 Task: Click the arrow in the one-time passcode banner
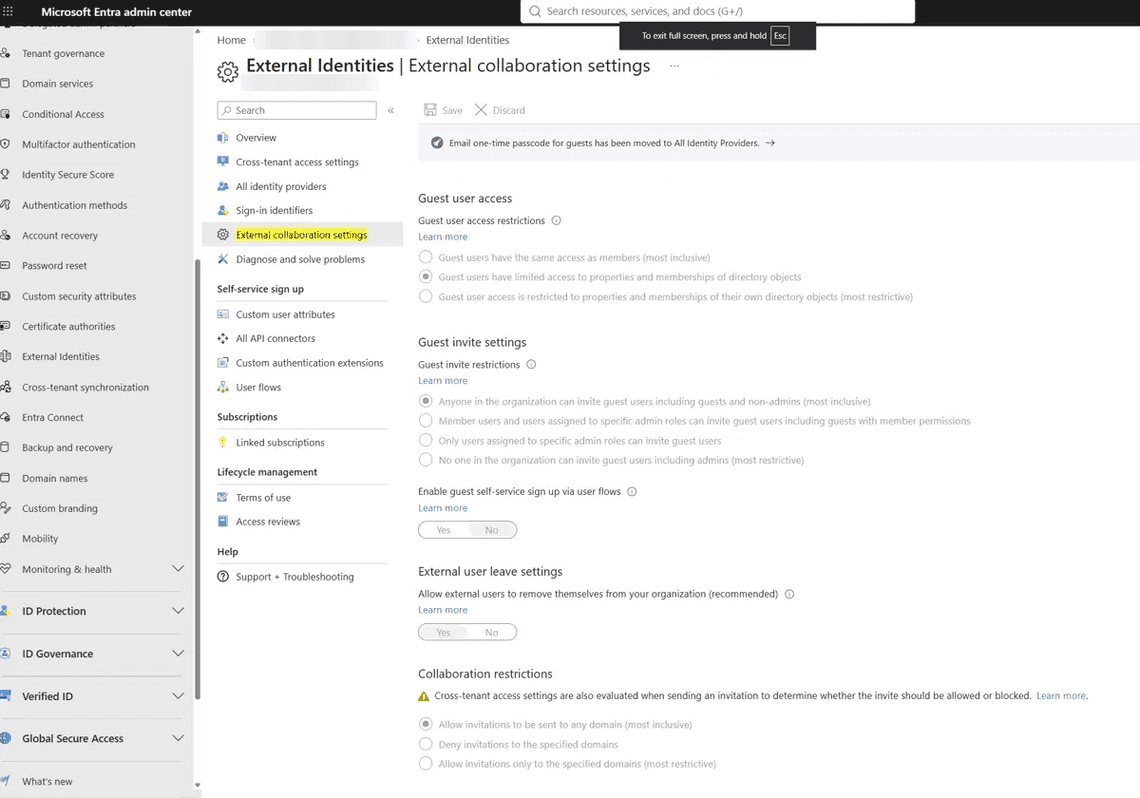(x=770, y=143)
